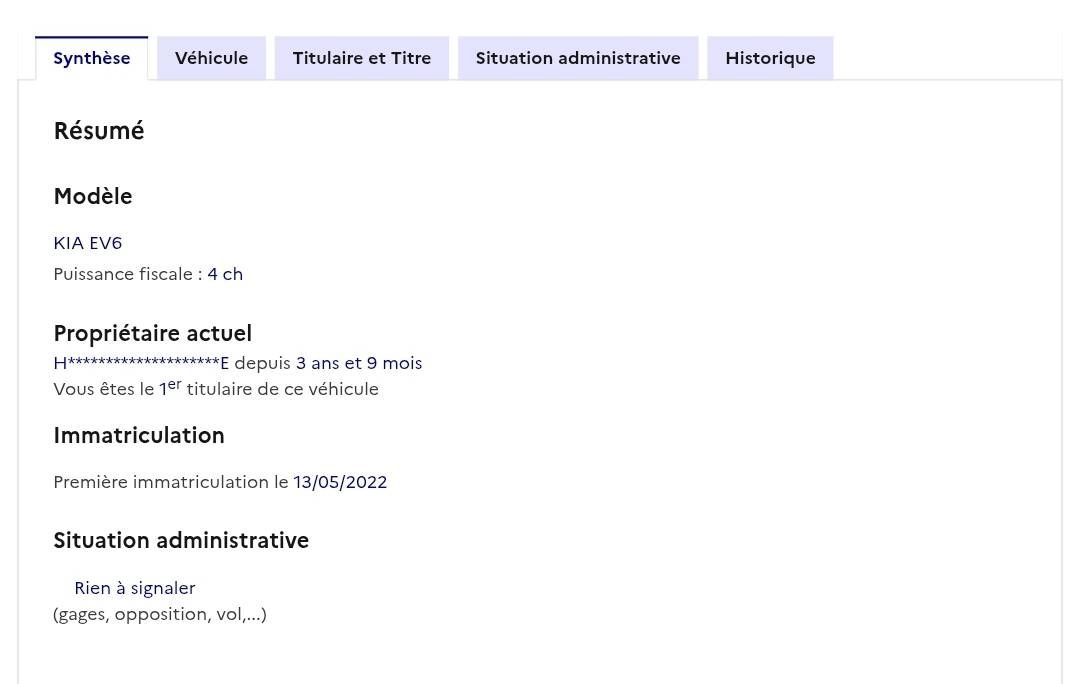This screenshot has width=1079, height=684.
Task: Switch to the Titulaire et Titre tab
Action: click(361, 58)
